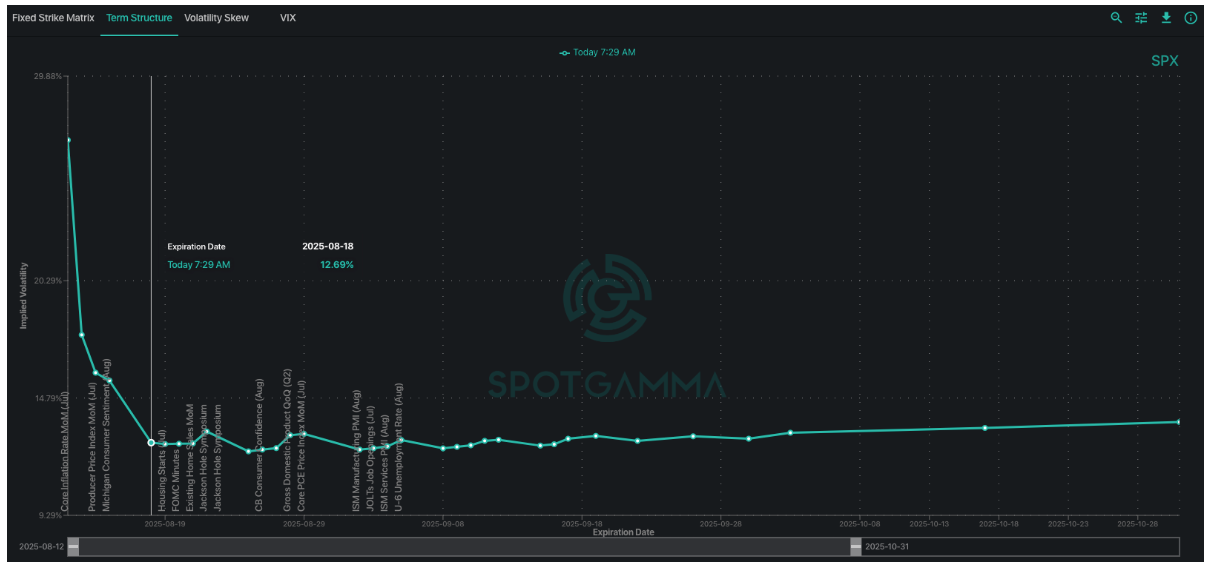This screenshot has height=564, width=1209.
Task: Click the JOLTs Job Openings (Jul) event label
Action: [370, 459]
